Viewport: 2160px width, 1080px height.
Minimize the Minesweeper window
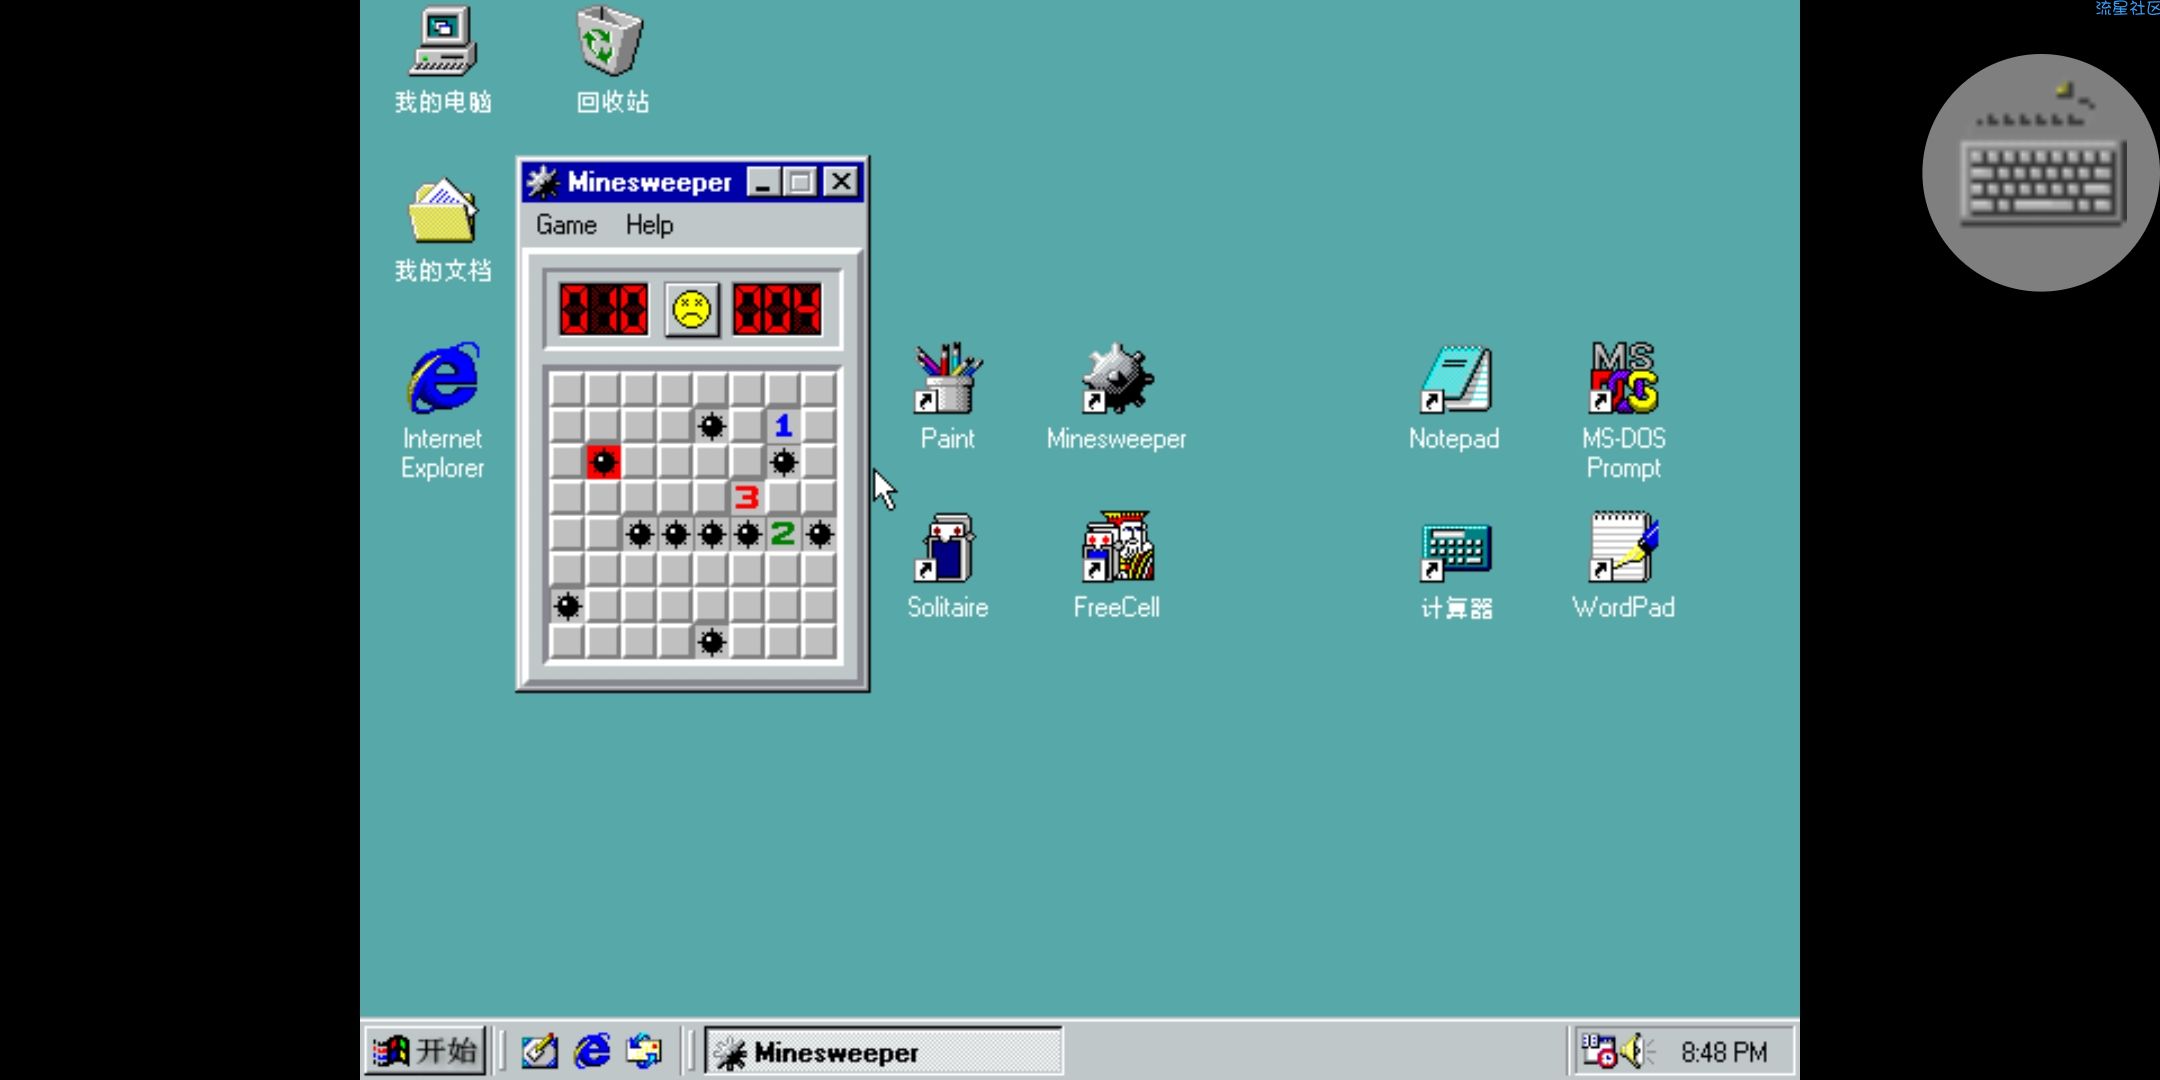click(764, 182)
